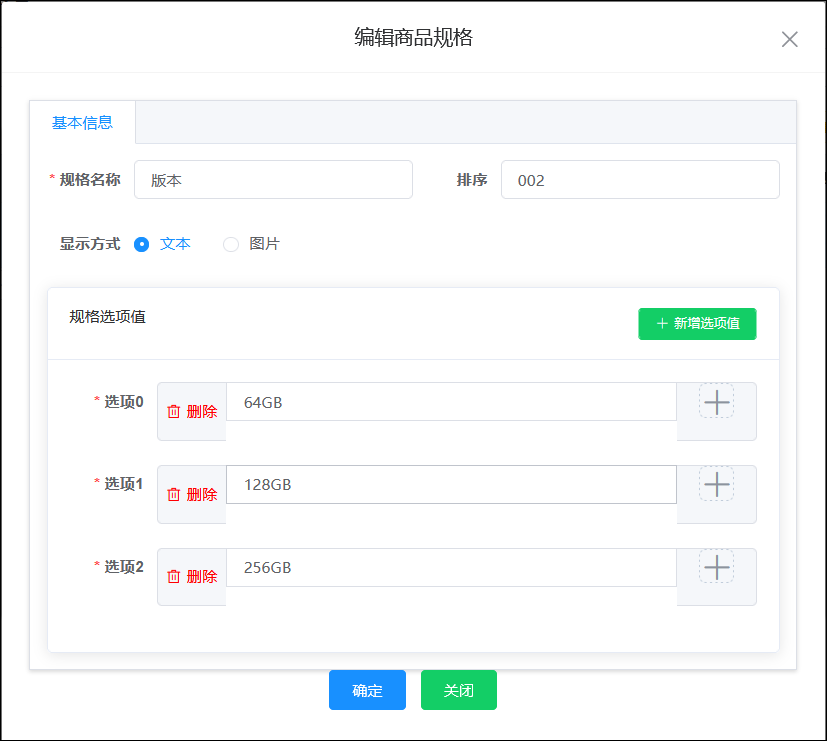This screenshot has width=827, height=741.
Task: Select the 文本 display mode radio button
Action: tap(142, 244)
